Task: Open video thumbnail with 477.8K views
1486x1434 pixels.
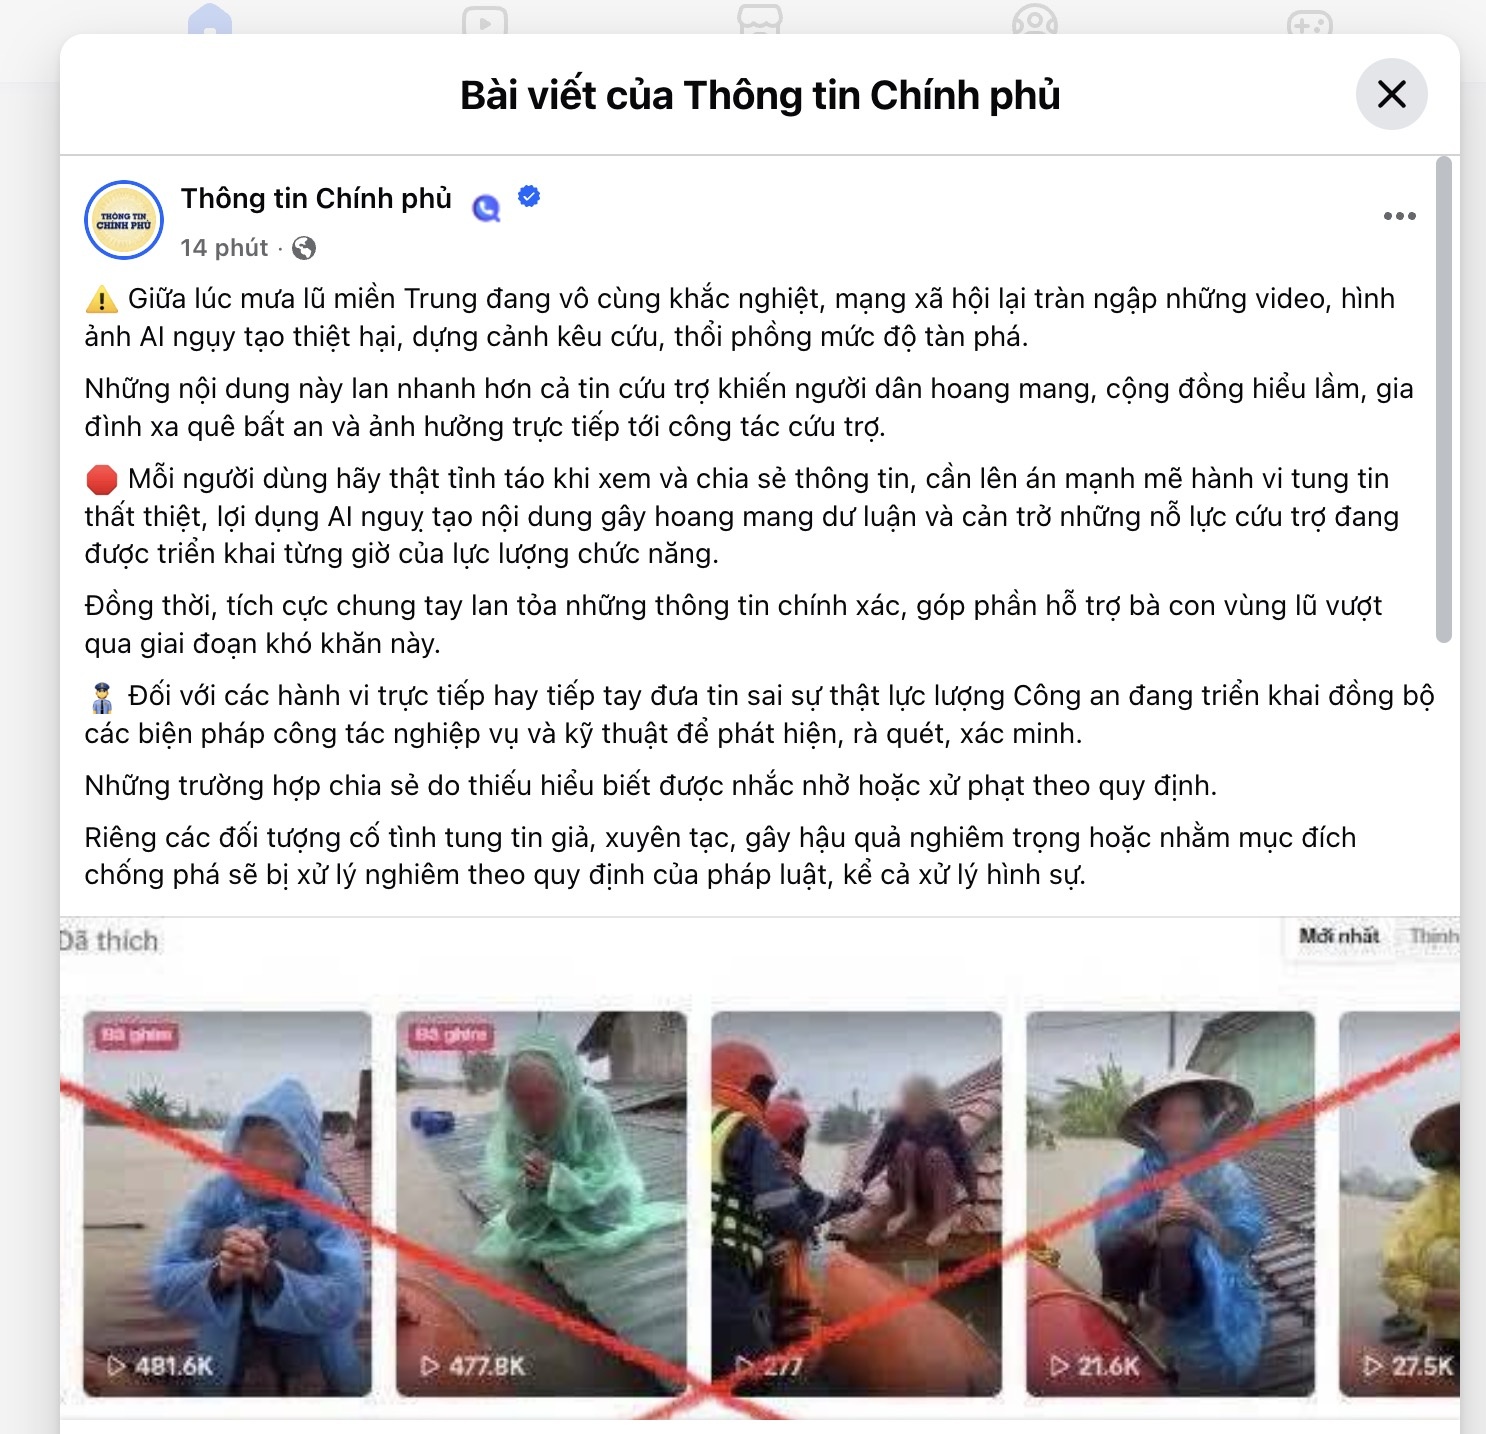Action: [x=541, y=1204]
